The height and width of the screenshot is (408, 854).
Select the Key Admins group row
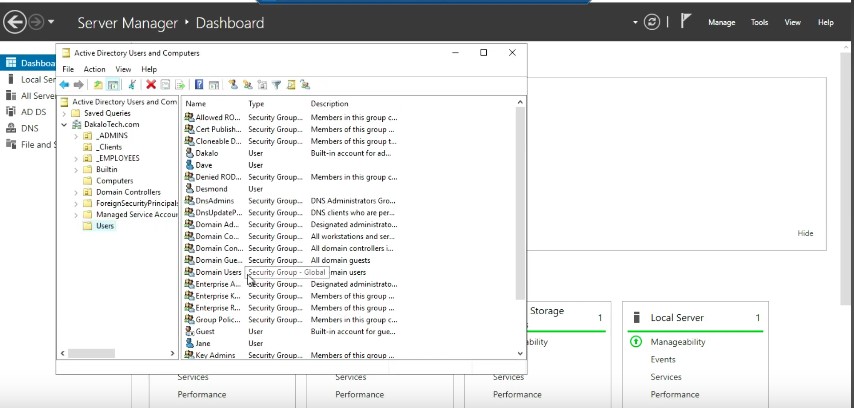(x=215, y=355)
